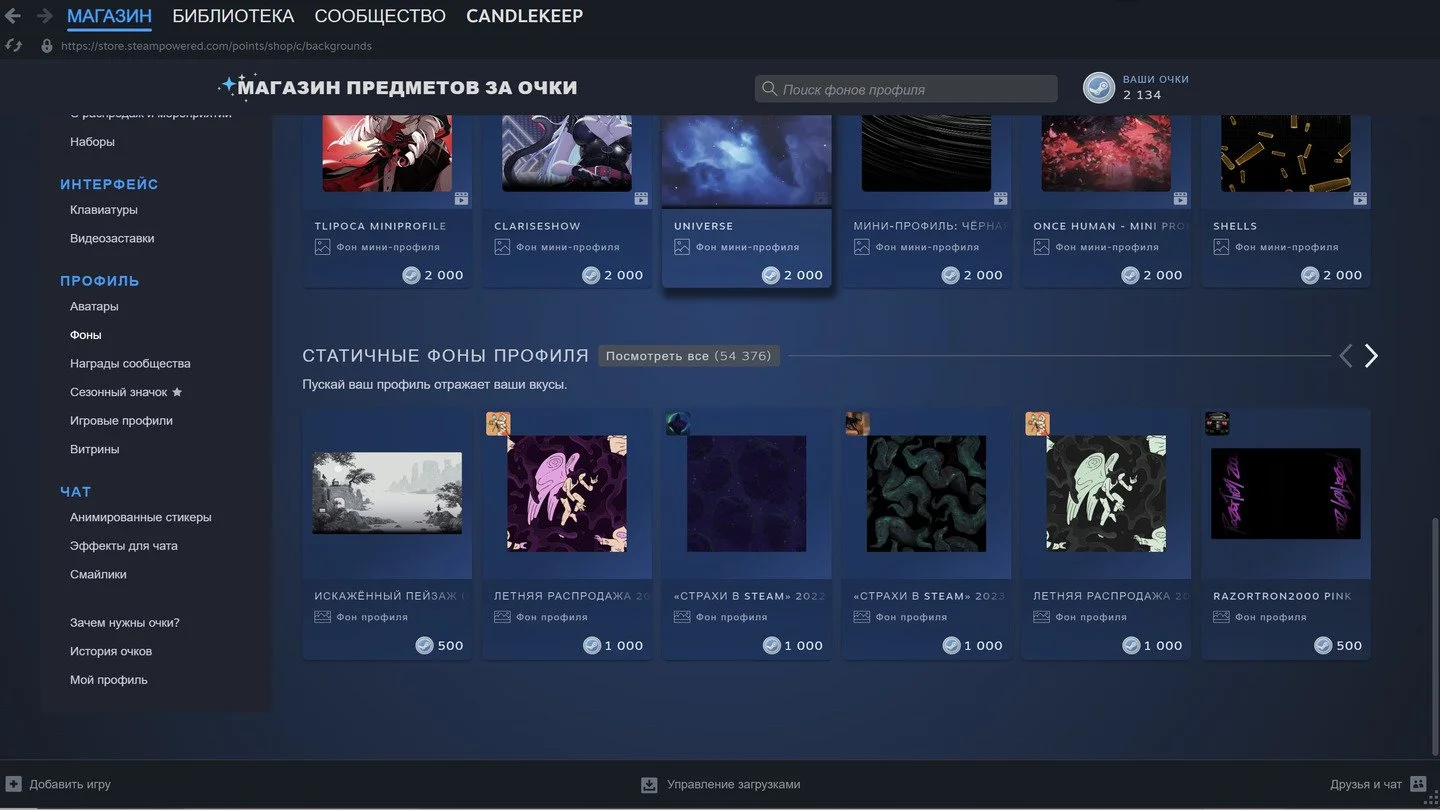Open История очков link

point(111,651)
